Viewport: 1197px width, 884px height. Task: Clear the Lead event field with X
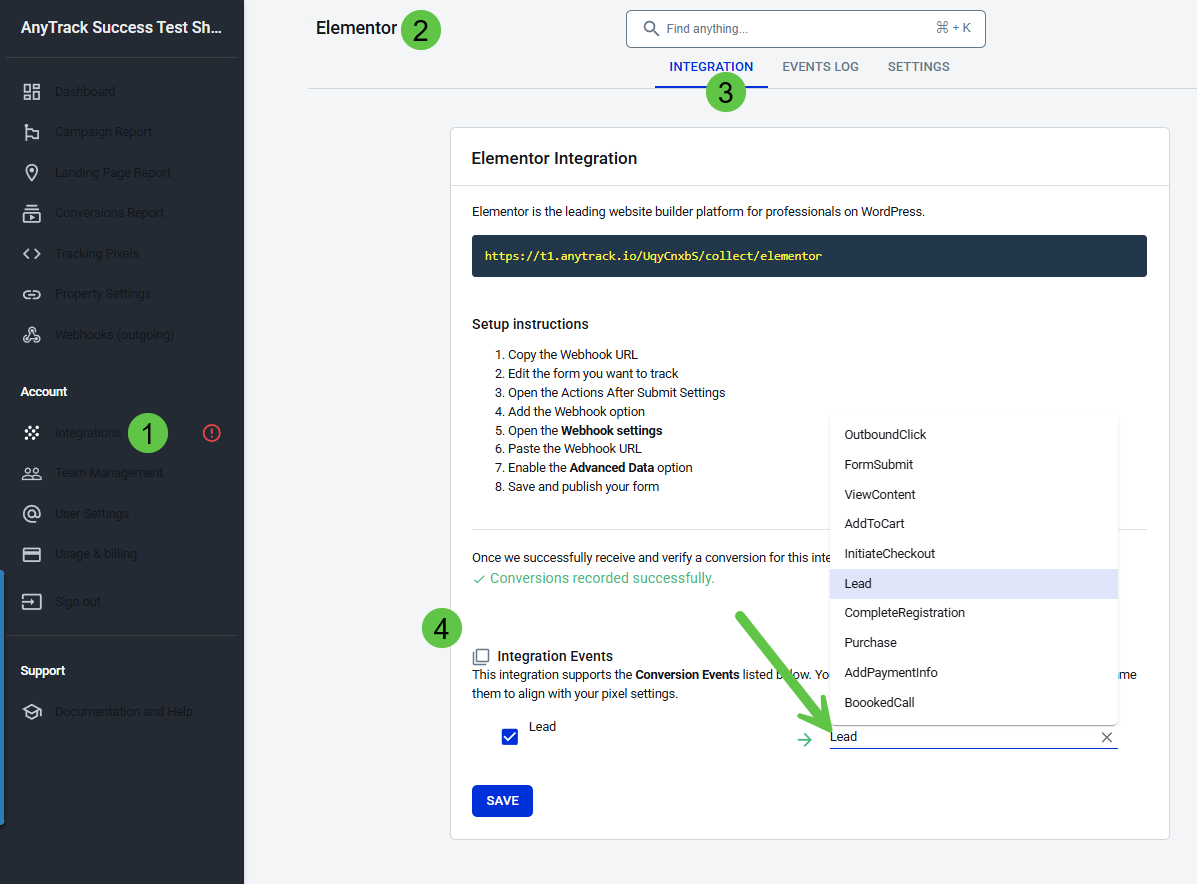click(1106, 737)
